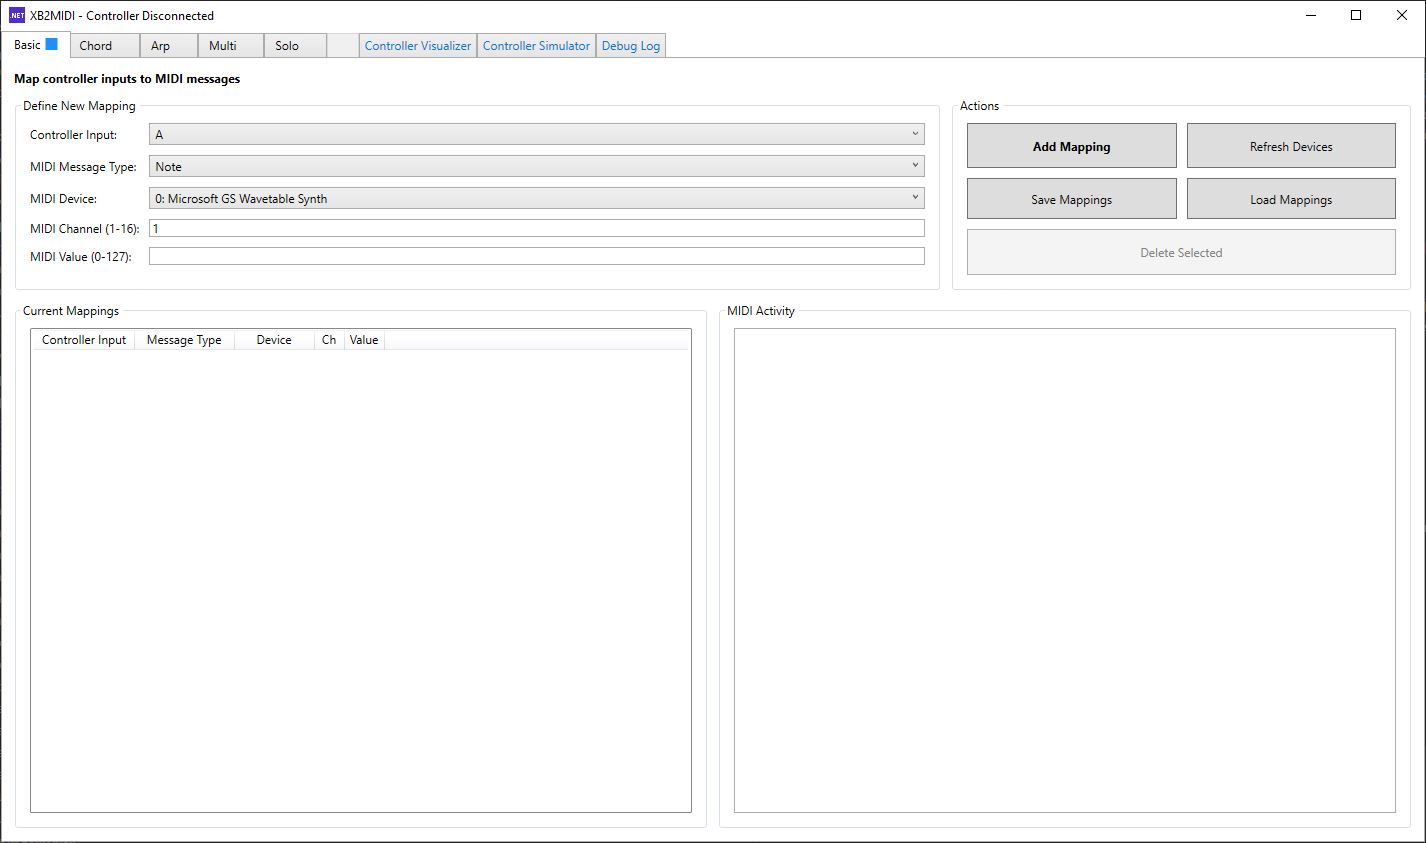Expand the Controller Input dropdown

click(x=536, y=135)
